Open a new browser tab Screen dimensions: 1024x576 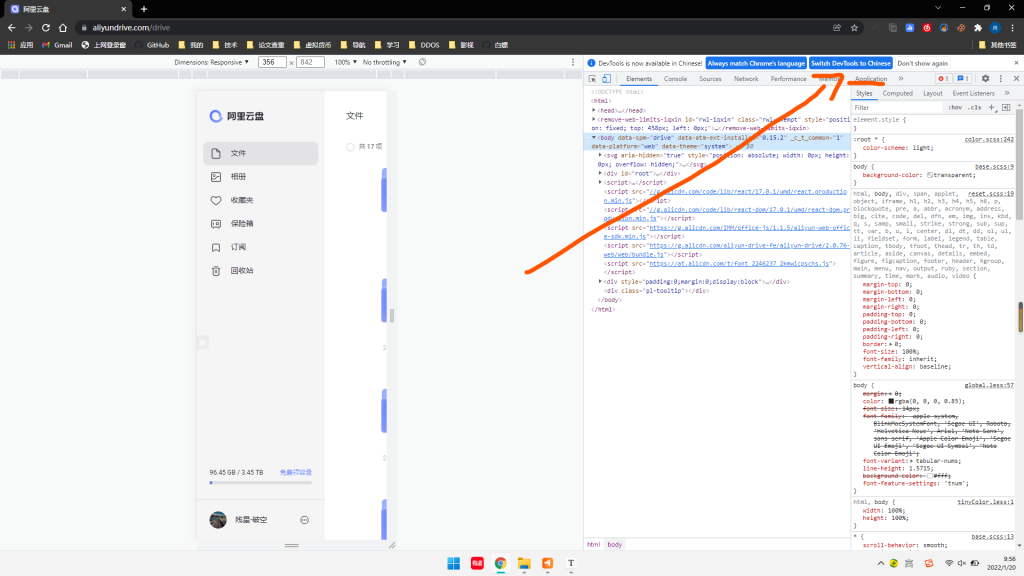(x=144, y=9)
